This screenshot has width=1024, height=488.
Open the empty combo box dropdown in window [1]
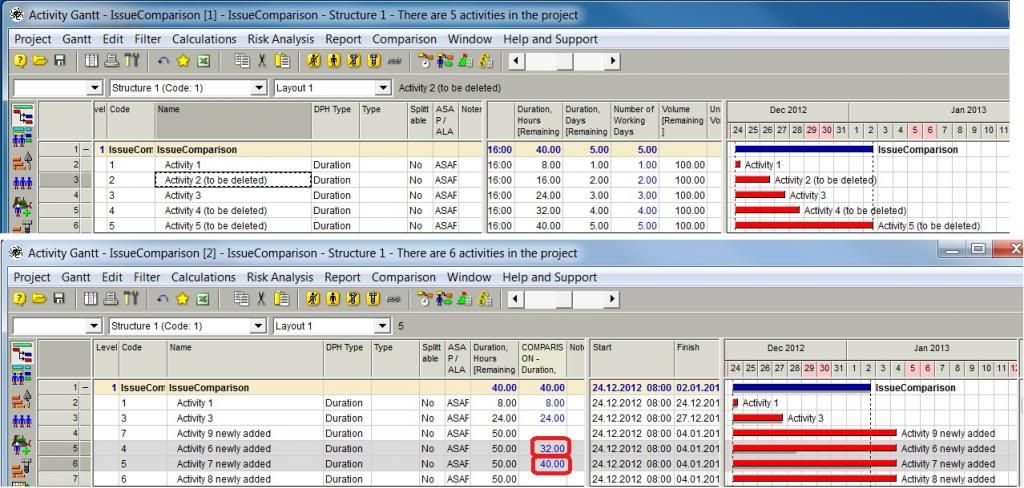pyautogui.click(x=95, y=88)
